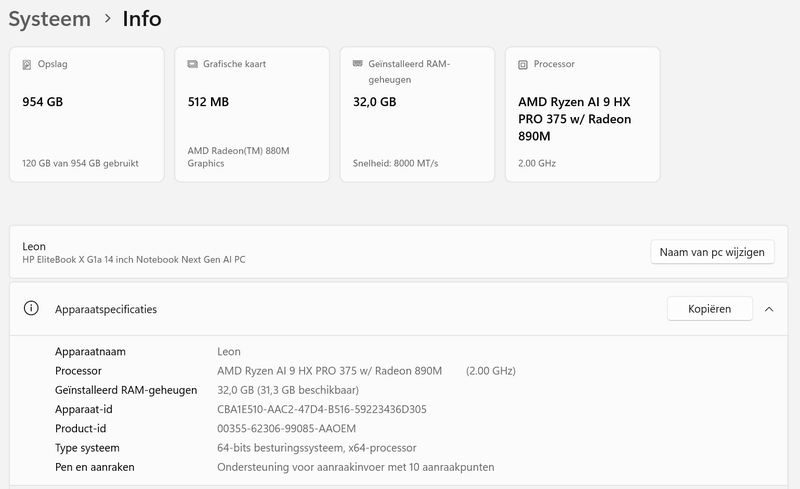Click the Type systeem label

click(x=87, y=448)
